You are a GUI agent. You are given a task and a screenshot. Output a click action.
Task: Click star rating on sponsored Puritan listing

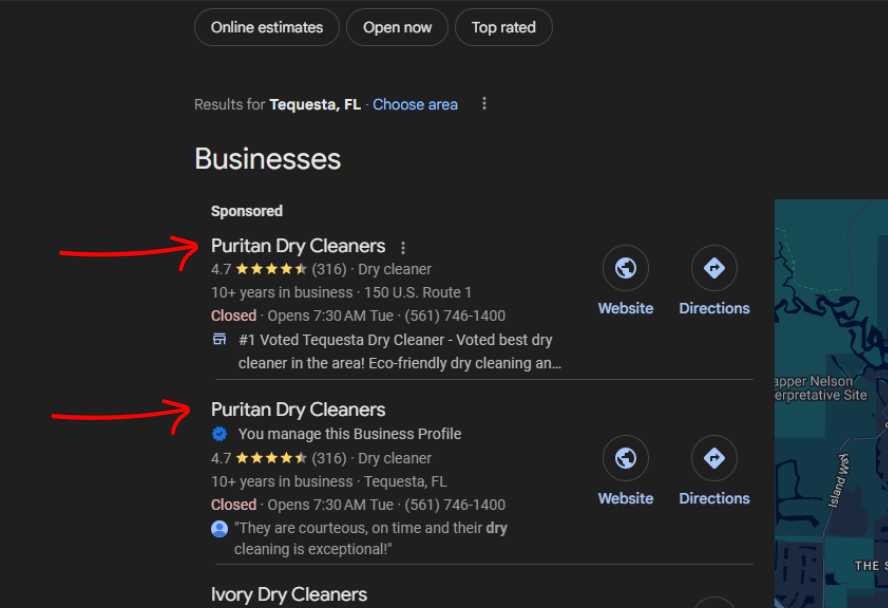271,269
